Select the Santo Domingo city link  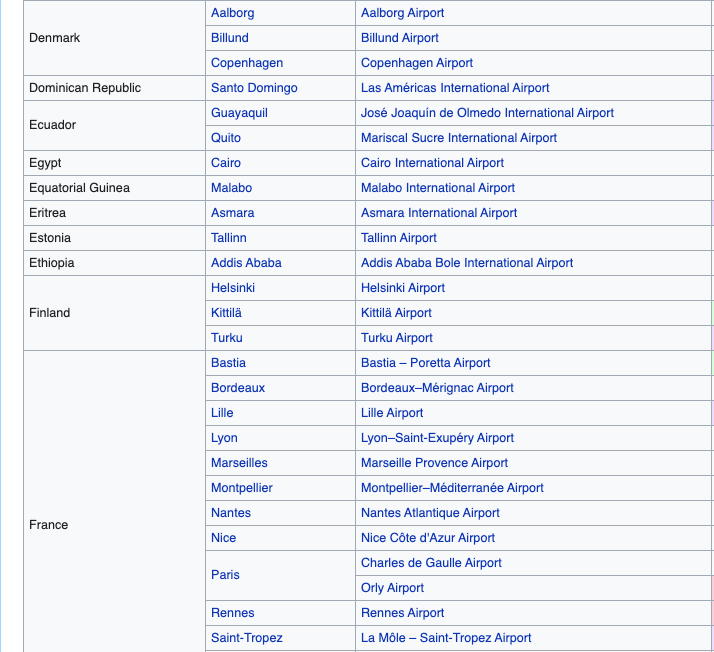pyautogui.click(x=254, y=88)
